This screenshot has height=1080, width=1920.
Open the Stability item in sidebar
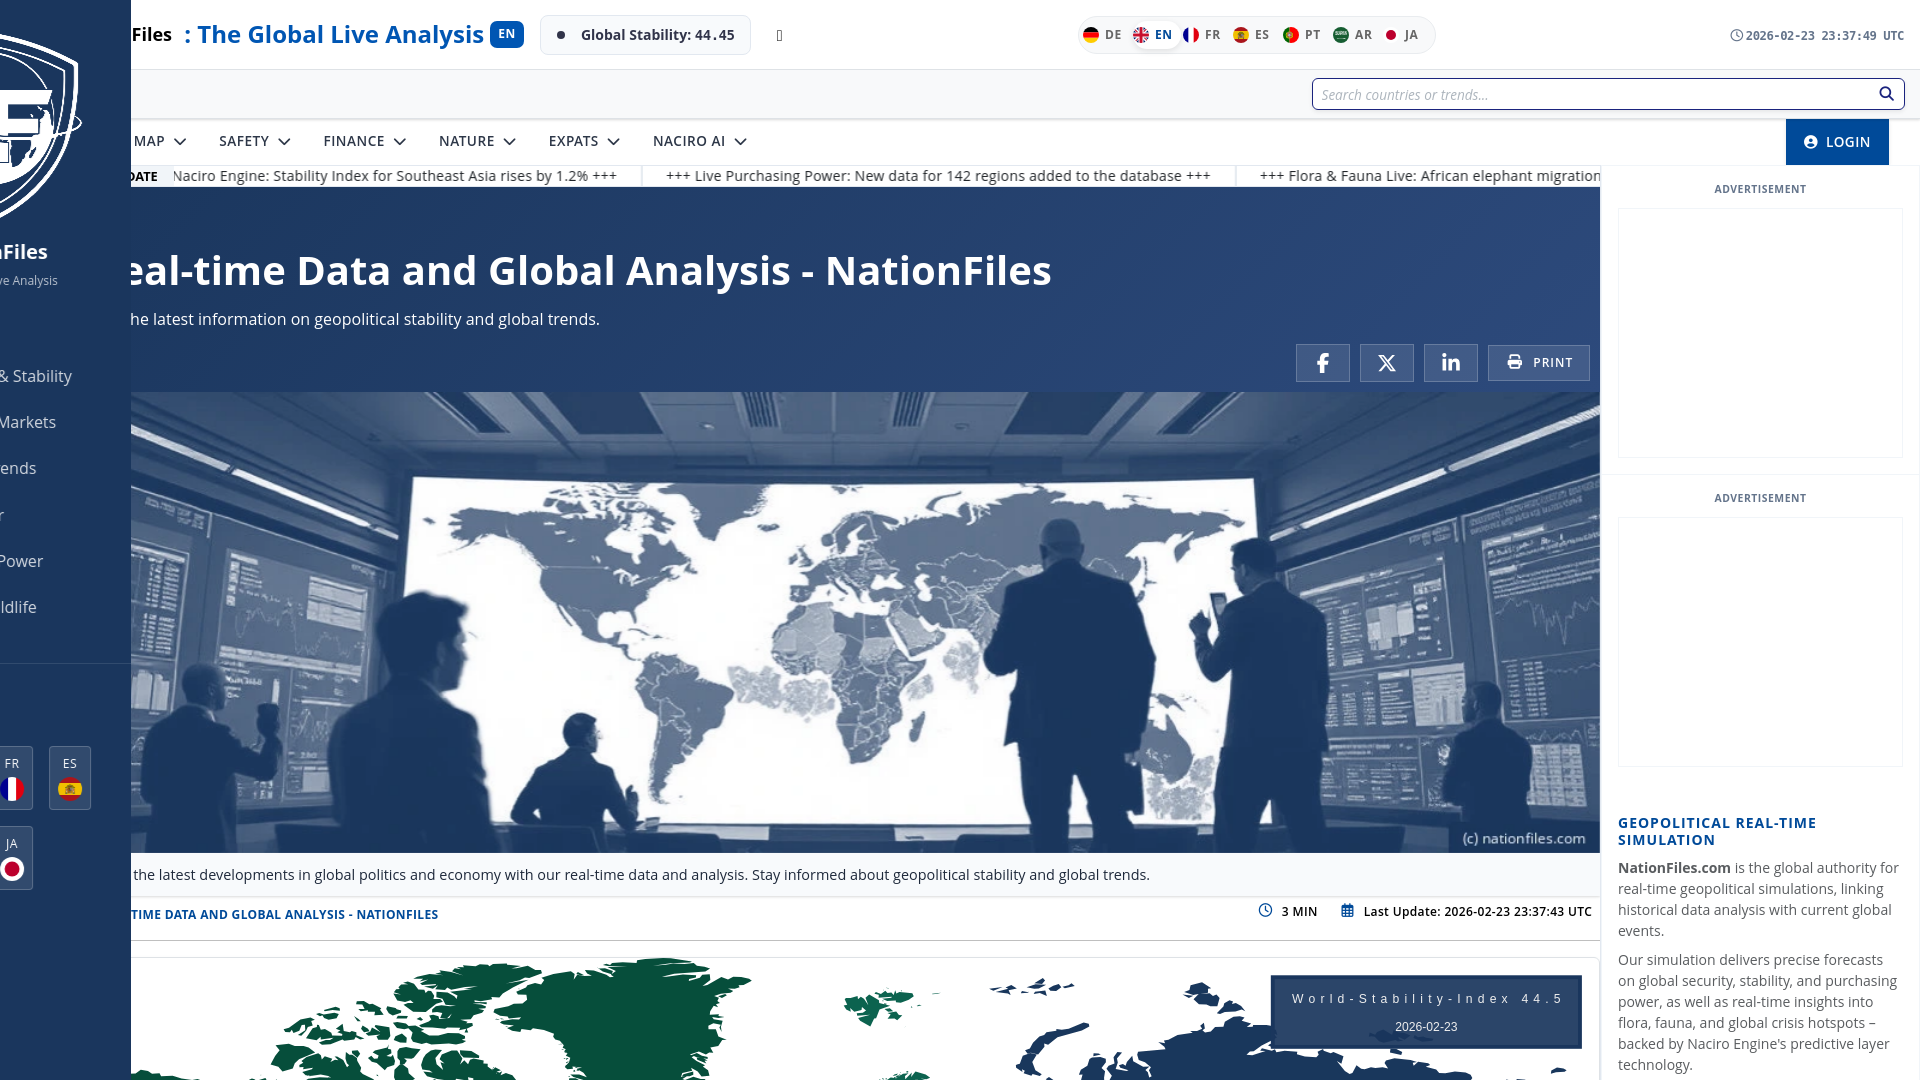pyautogui.click(x=36, y=376)
